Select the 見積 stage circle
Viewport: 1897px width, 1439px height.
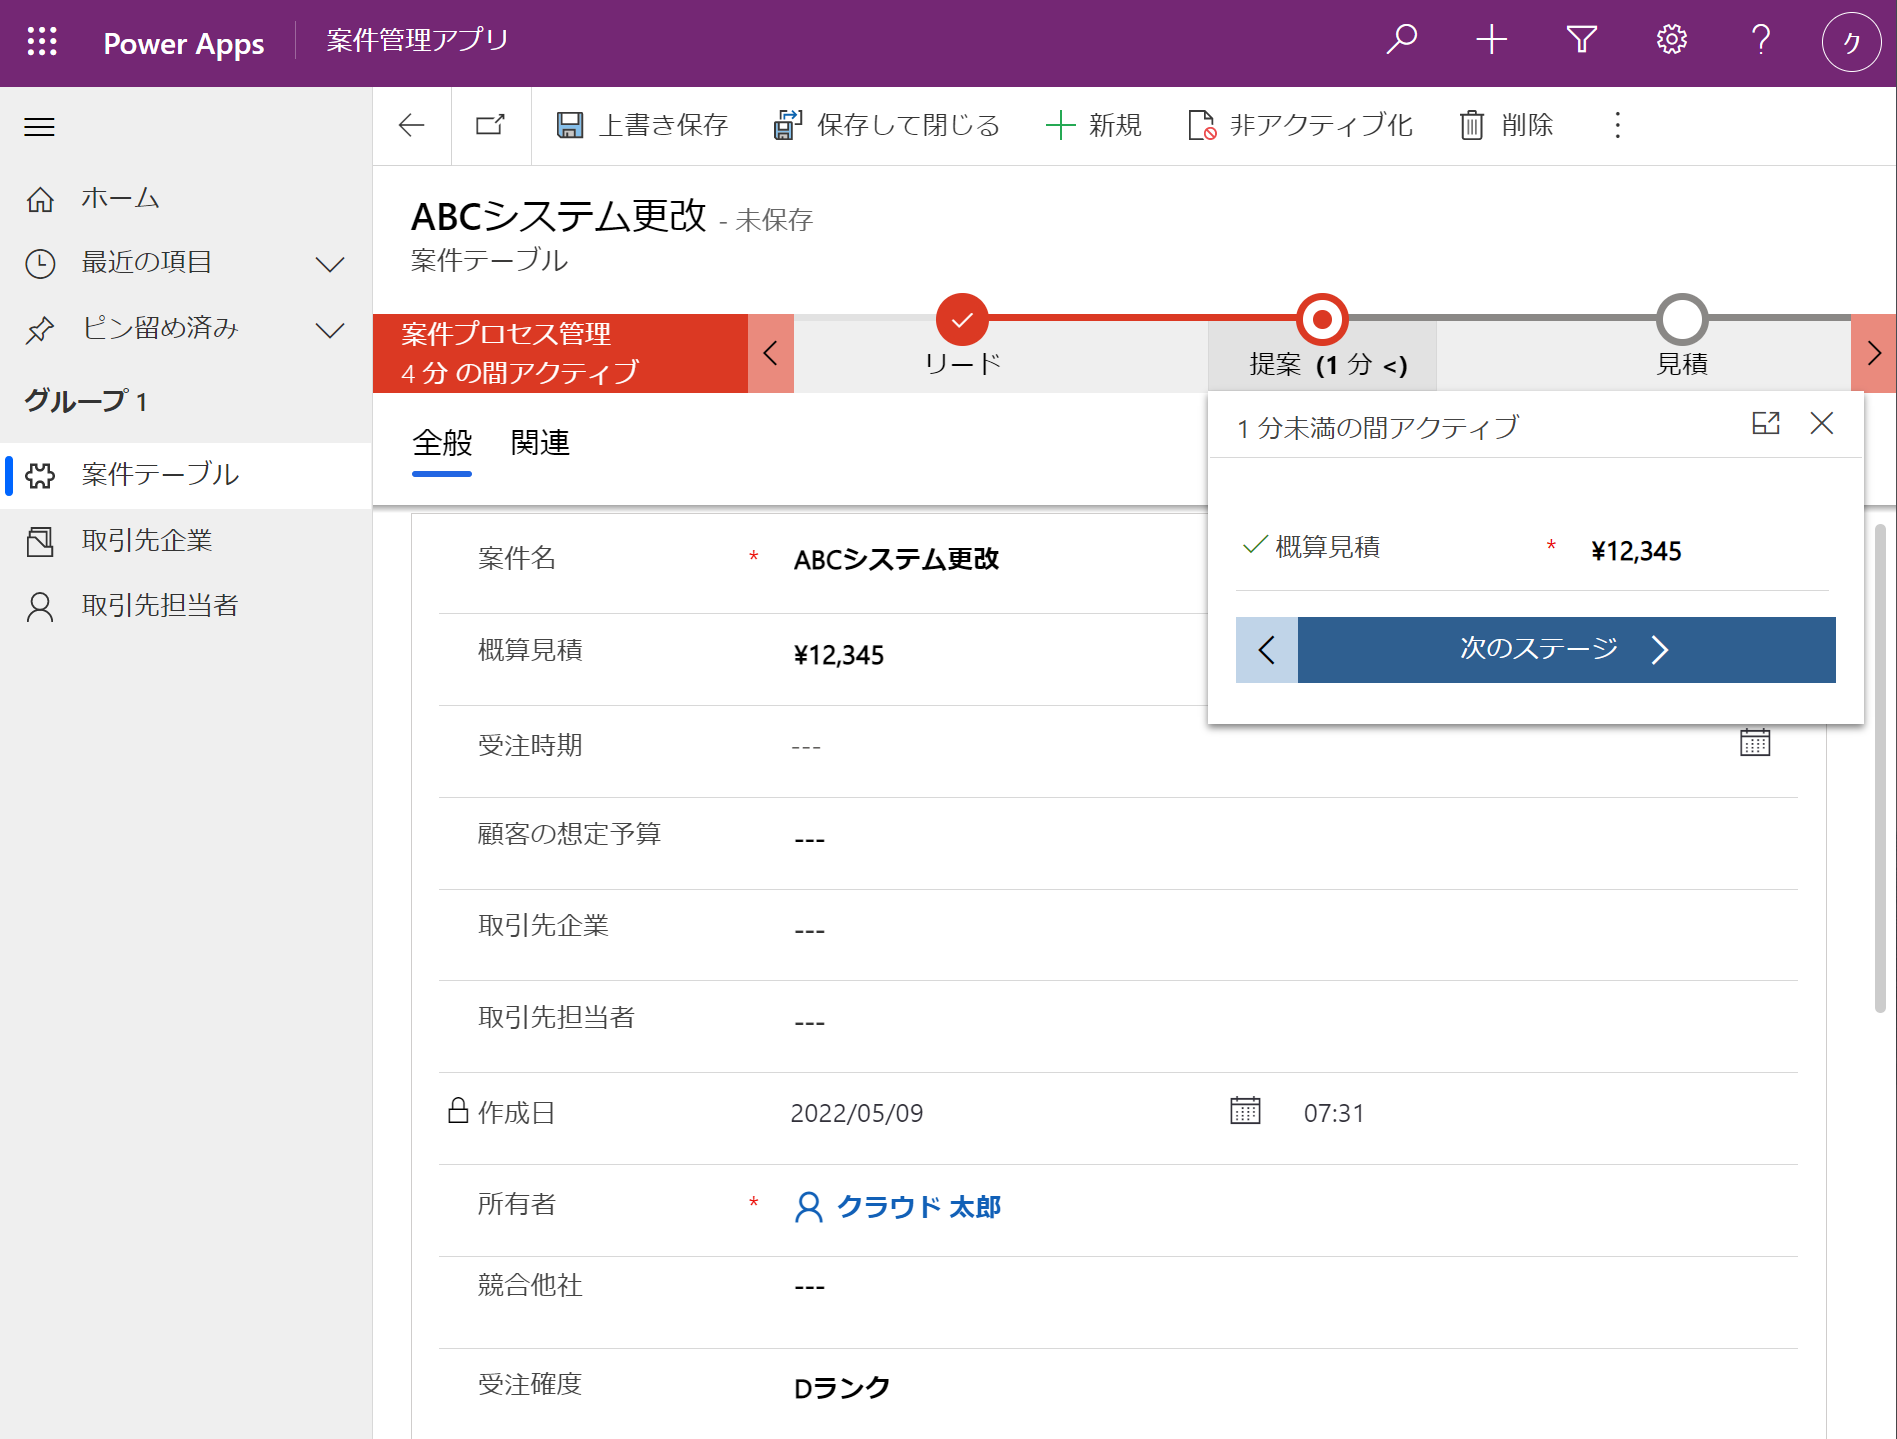(1681, 320)
